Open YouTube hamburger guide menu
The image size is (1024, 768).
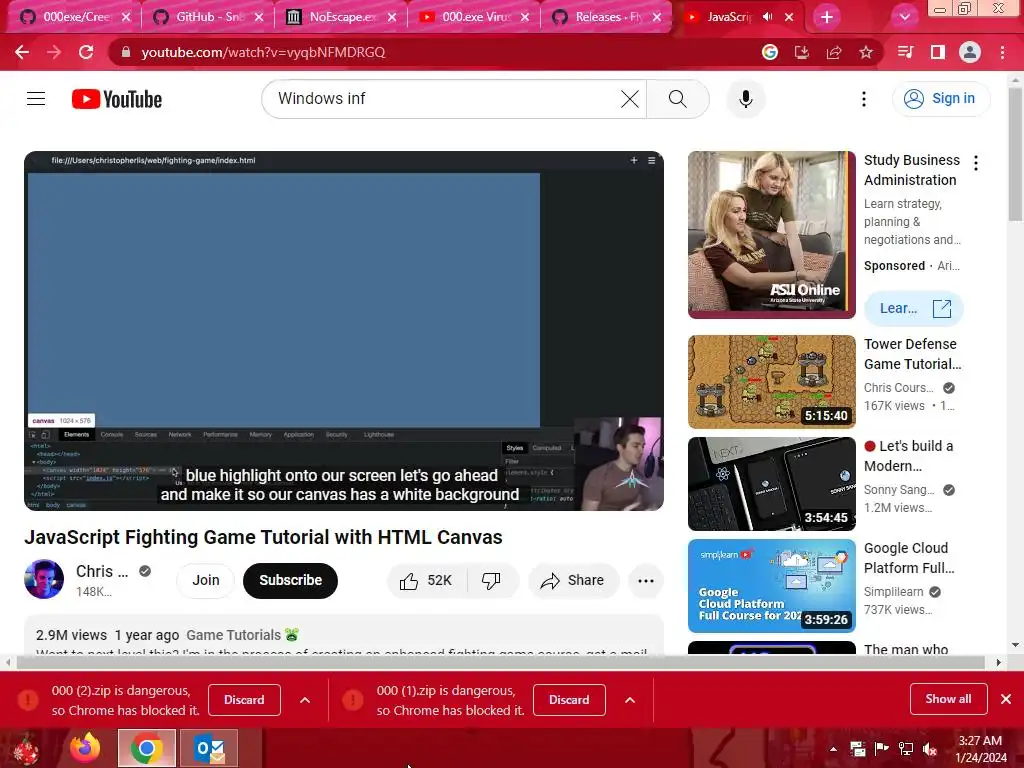(x=36, y=99)
